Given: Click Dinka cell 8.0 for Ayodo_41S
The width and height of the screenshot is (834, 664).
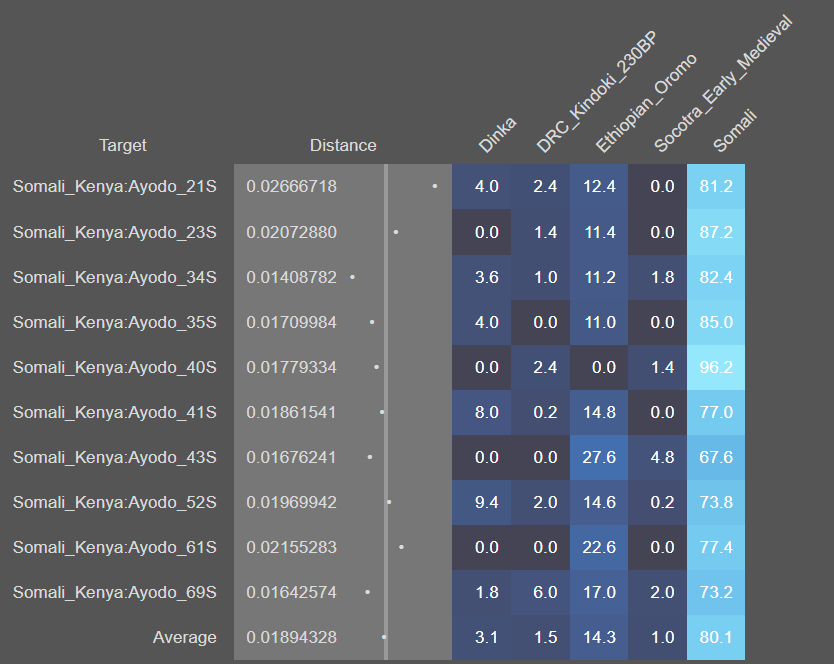Looking at the screenshot, I should pos(482,412).
